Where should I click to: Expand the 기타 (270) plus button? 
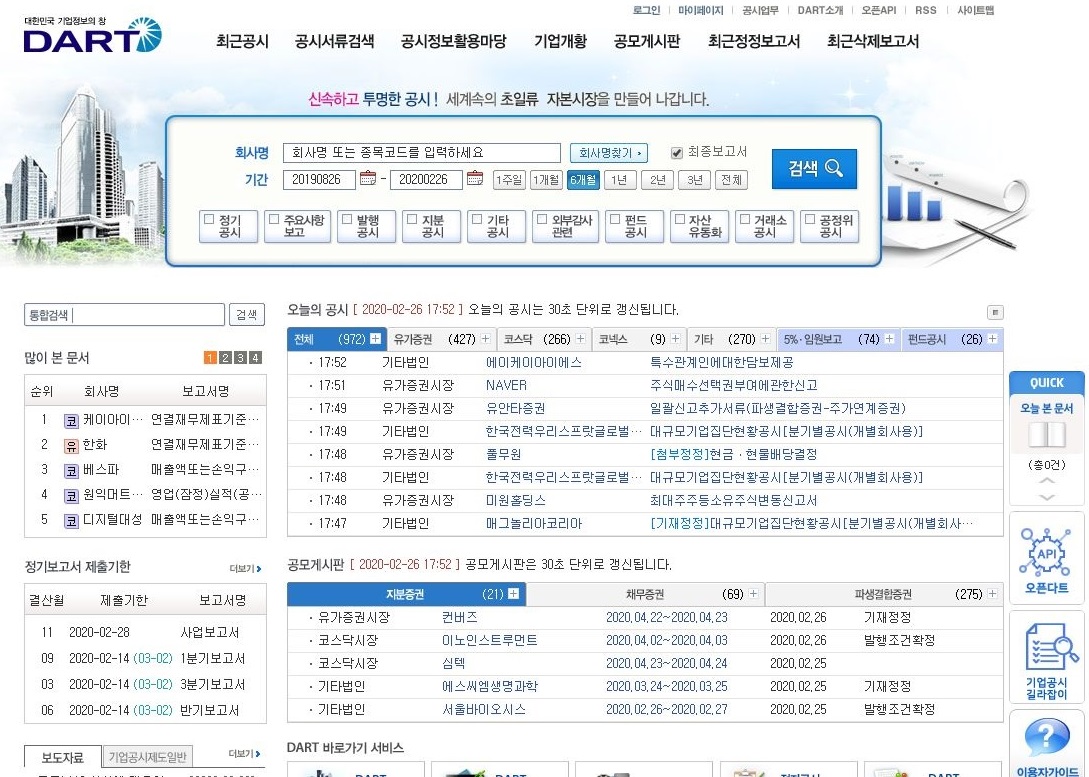(765, 339)
